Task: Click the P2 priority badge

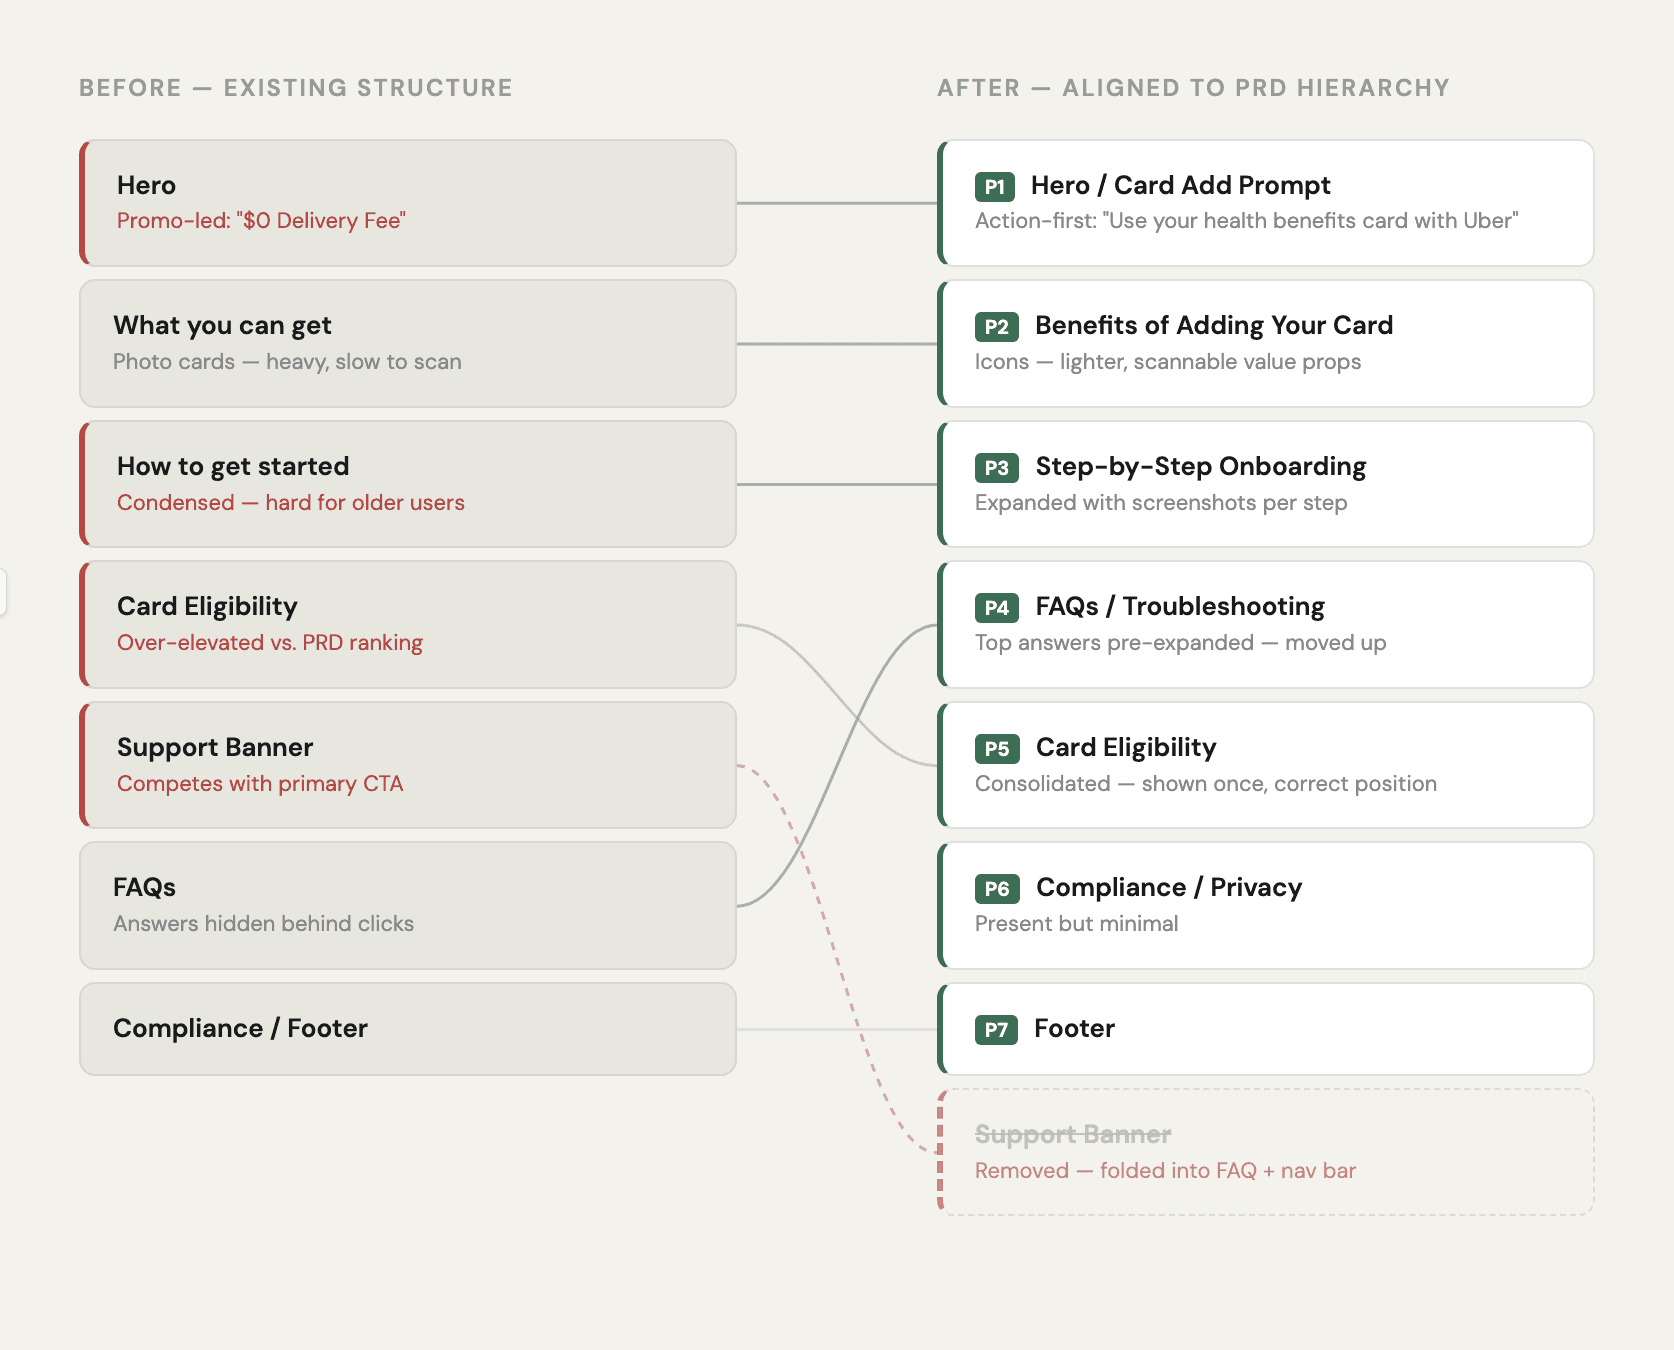Action: pos(997,326)
